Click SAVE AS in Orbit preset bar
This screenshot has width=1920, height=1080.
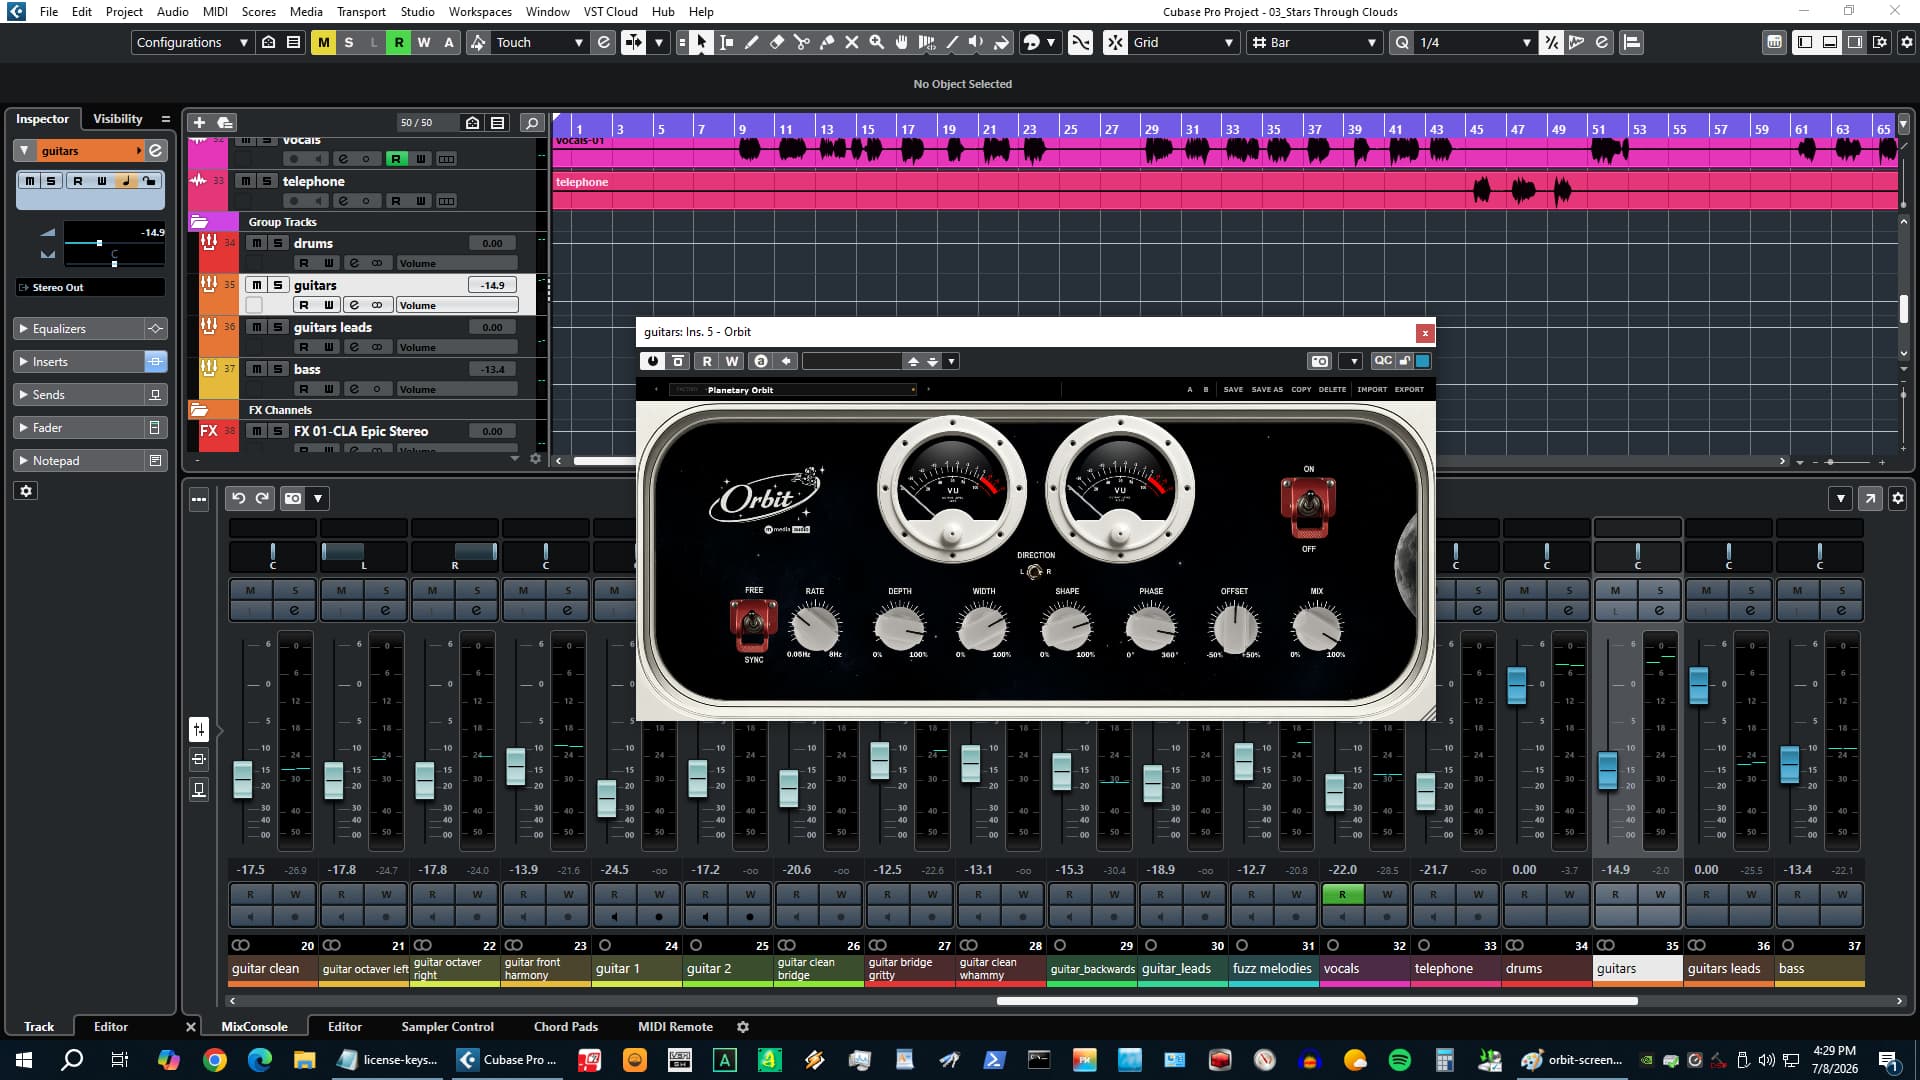tap(1267, 389)
